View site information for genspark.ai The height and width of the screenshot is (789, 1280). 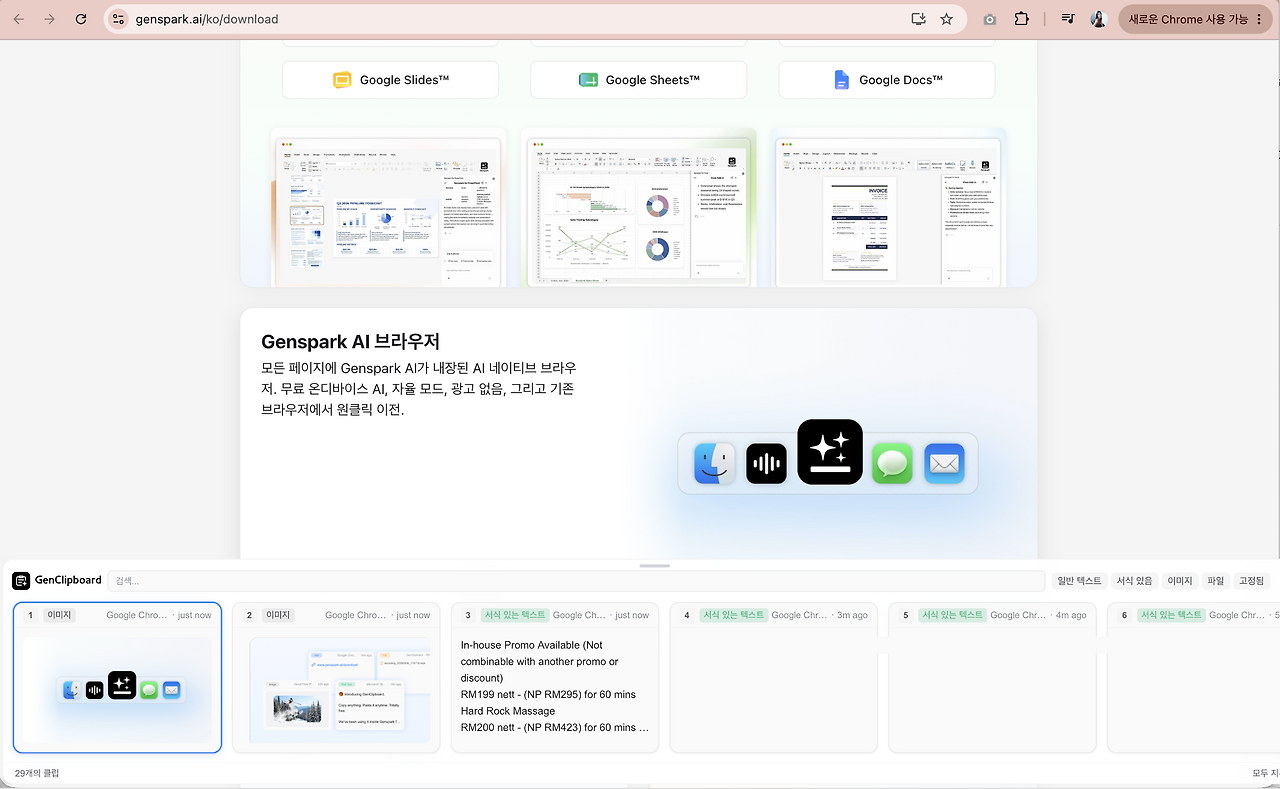point(119,19)
